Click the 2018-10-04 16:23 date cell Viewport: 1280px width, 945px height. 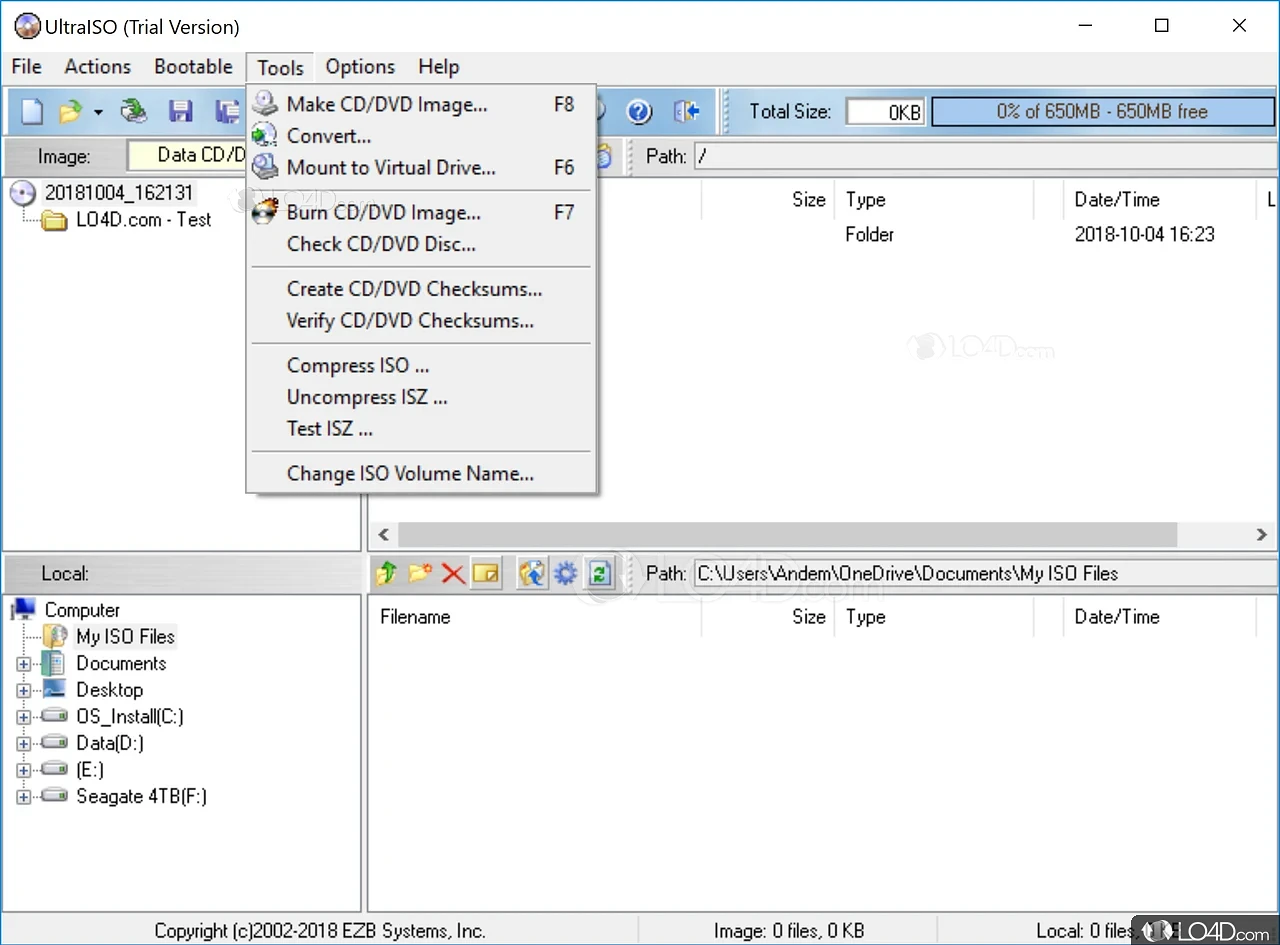(1145, 234)
